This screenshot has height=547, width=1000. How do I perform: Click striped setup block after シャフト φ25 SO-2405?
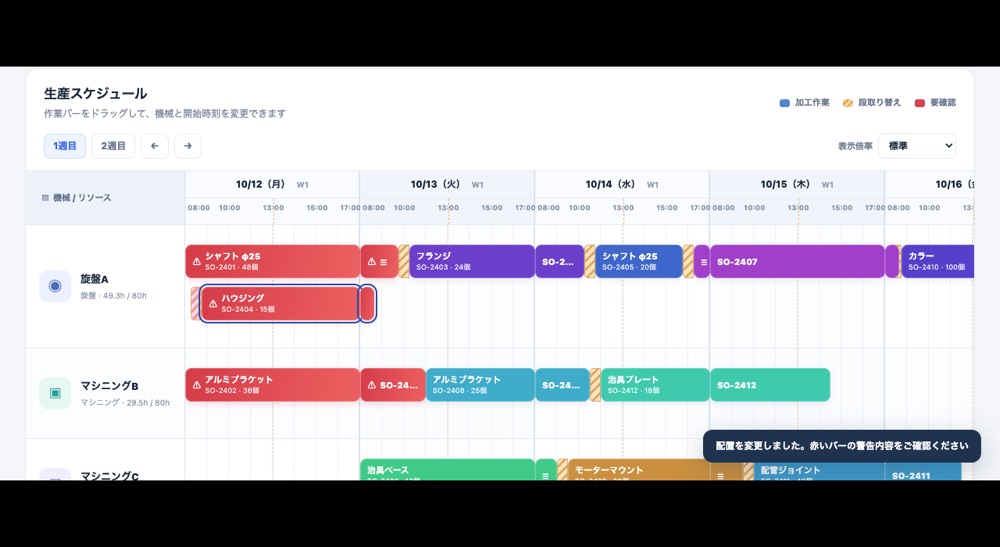[688, 261]
